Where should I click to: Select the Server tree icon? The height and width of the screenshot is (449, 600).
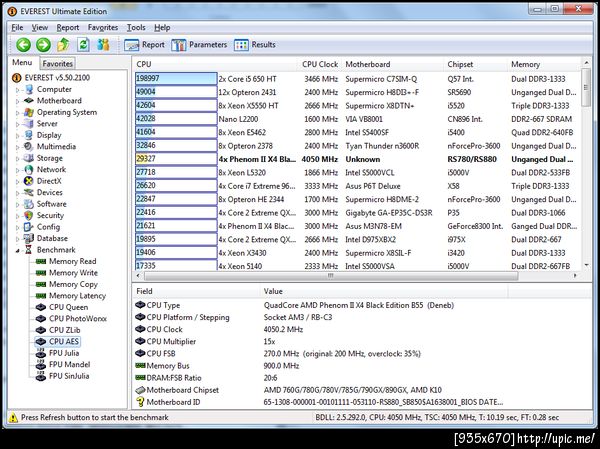coord(29,124)
